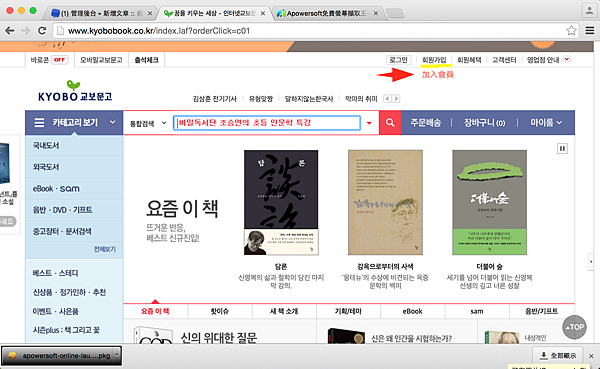
Task: Open 신상품 · 정가인하 · 추천 link
Action: coord(69,292)
